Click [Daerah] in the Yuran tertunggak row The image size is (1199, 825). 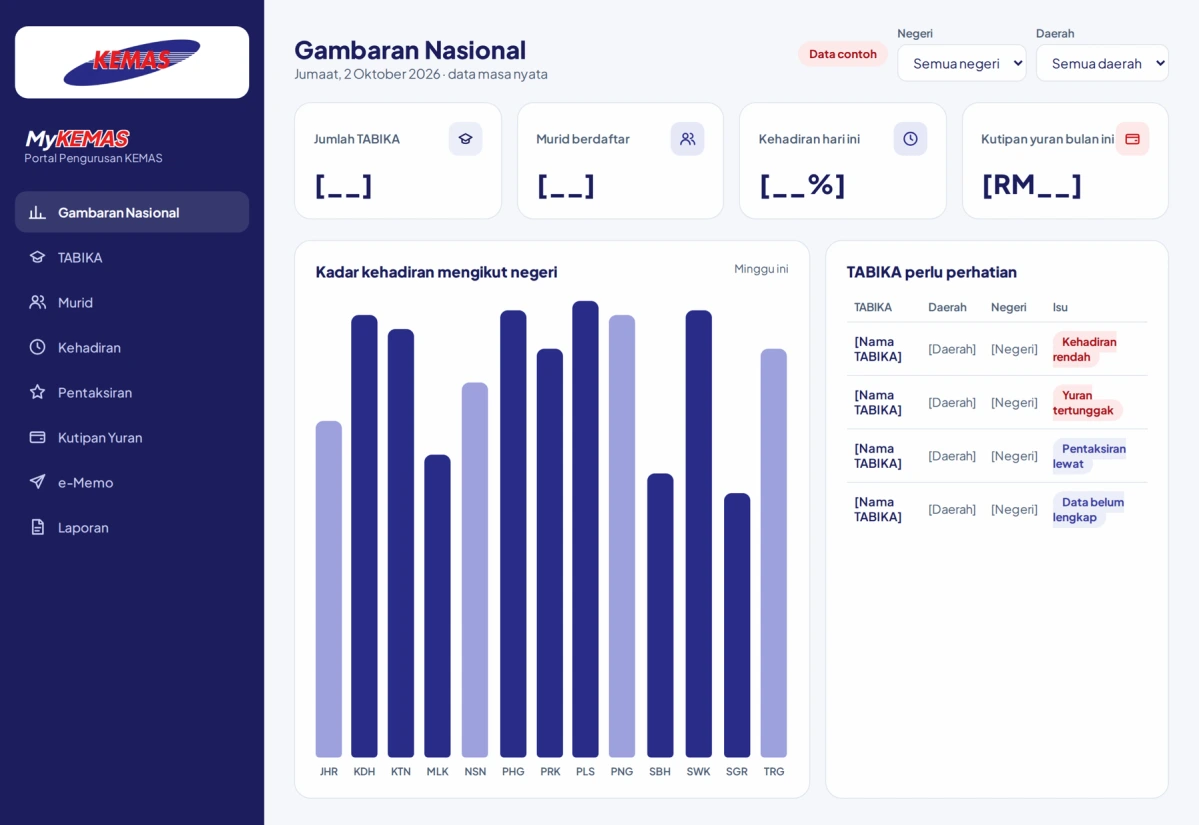pyautogui.click(x=952, y=403)
